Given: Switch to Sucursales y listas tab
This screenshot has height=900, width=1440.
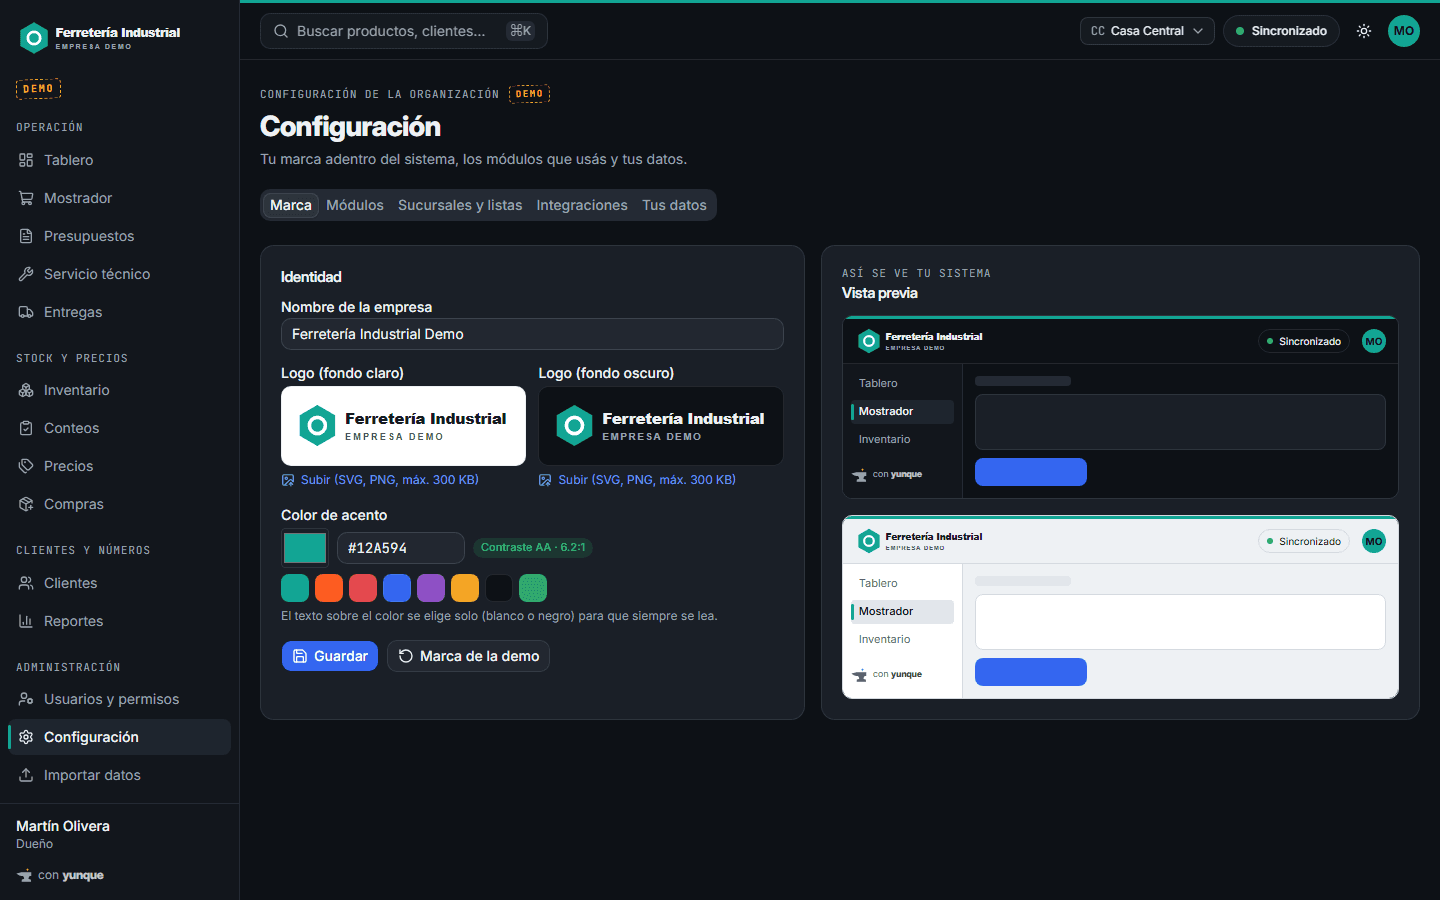Looking at the screenshot, I should pyautogui.click(x=460, y=205).
